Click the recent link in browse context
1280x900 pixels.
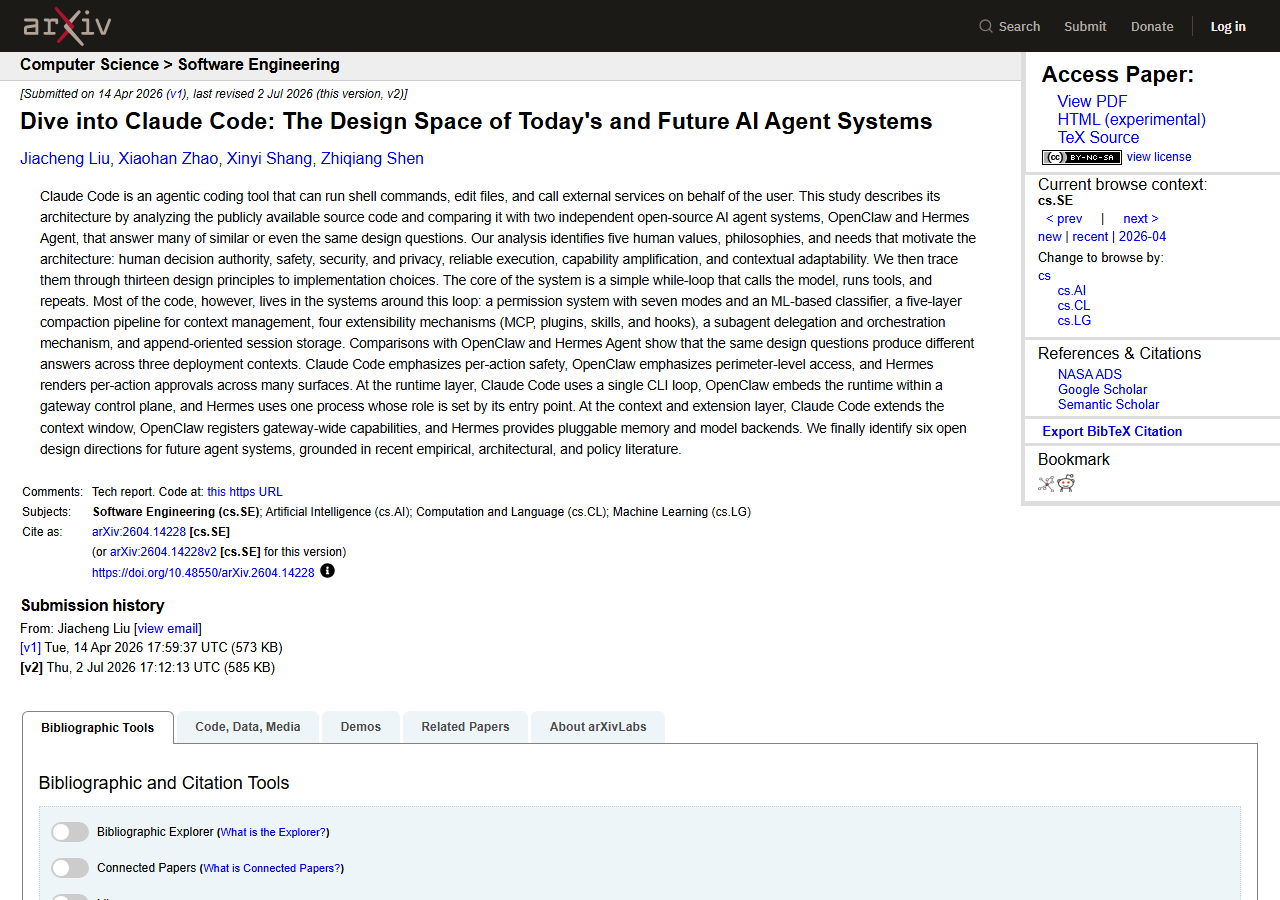(x=1090, y=237)
